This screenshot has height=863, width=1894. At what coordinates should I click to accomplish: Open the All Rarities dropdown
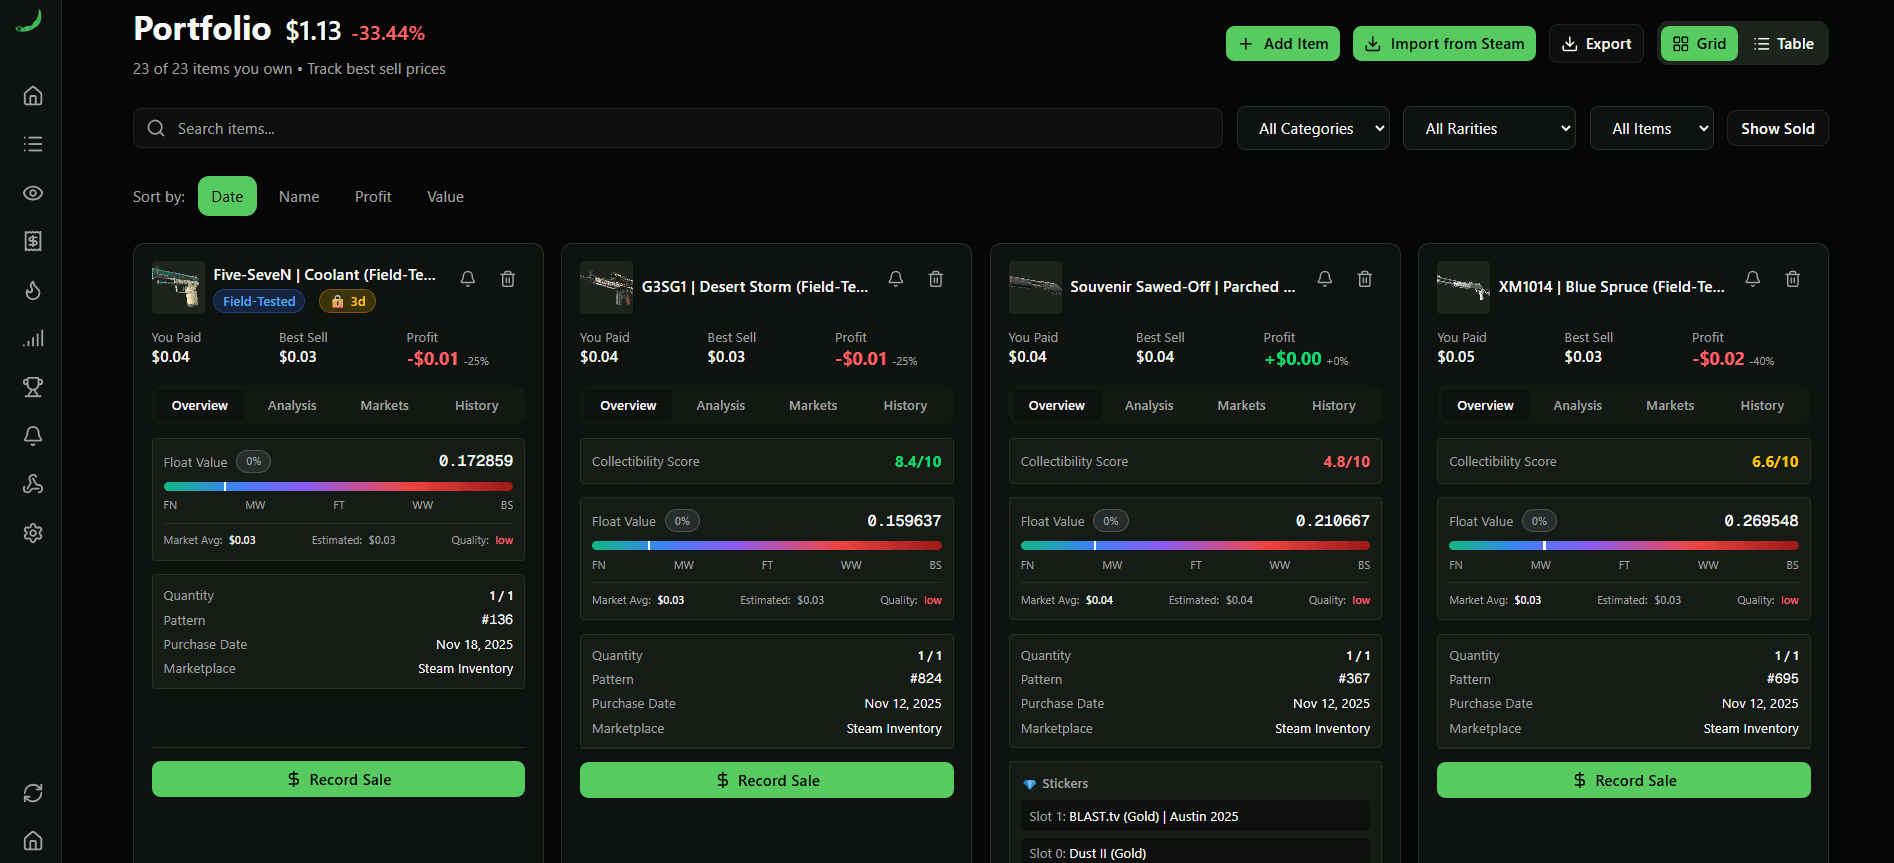1489,129
